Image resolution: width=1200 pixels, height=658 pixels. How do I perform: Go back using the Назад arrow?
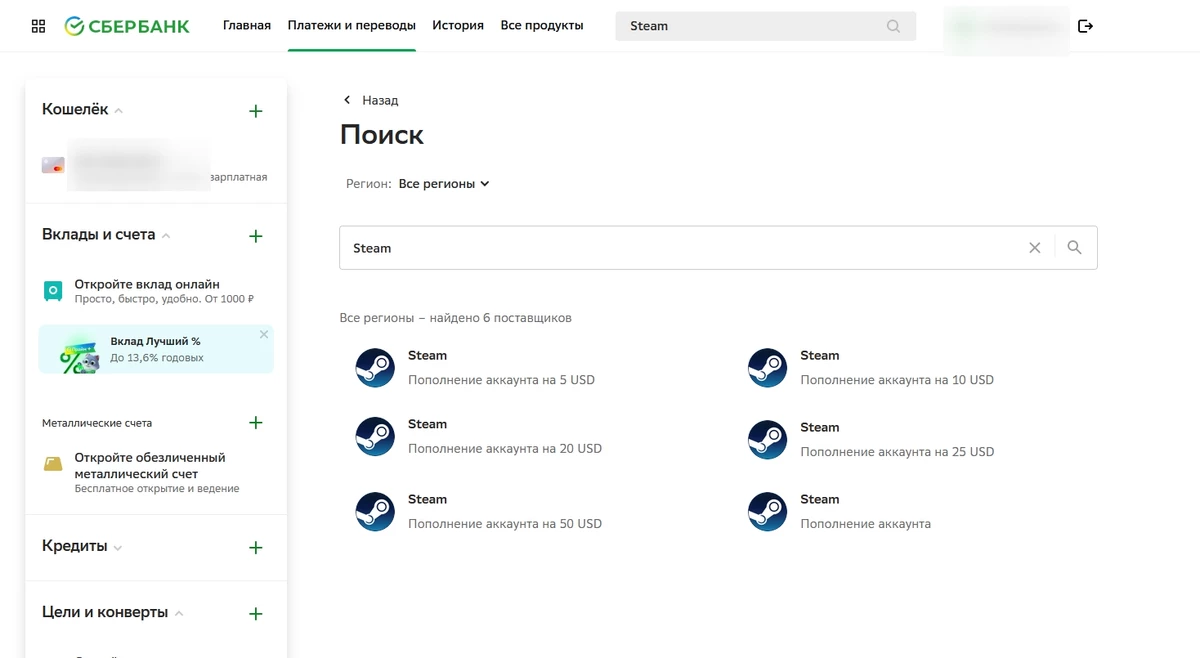tap(347, 100)
